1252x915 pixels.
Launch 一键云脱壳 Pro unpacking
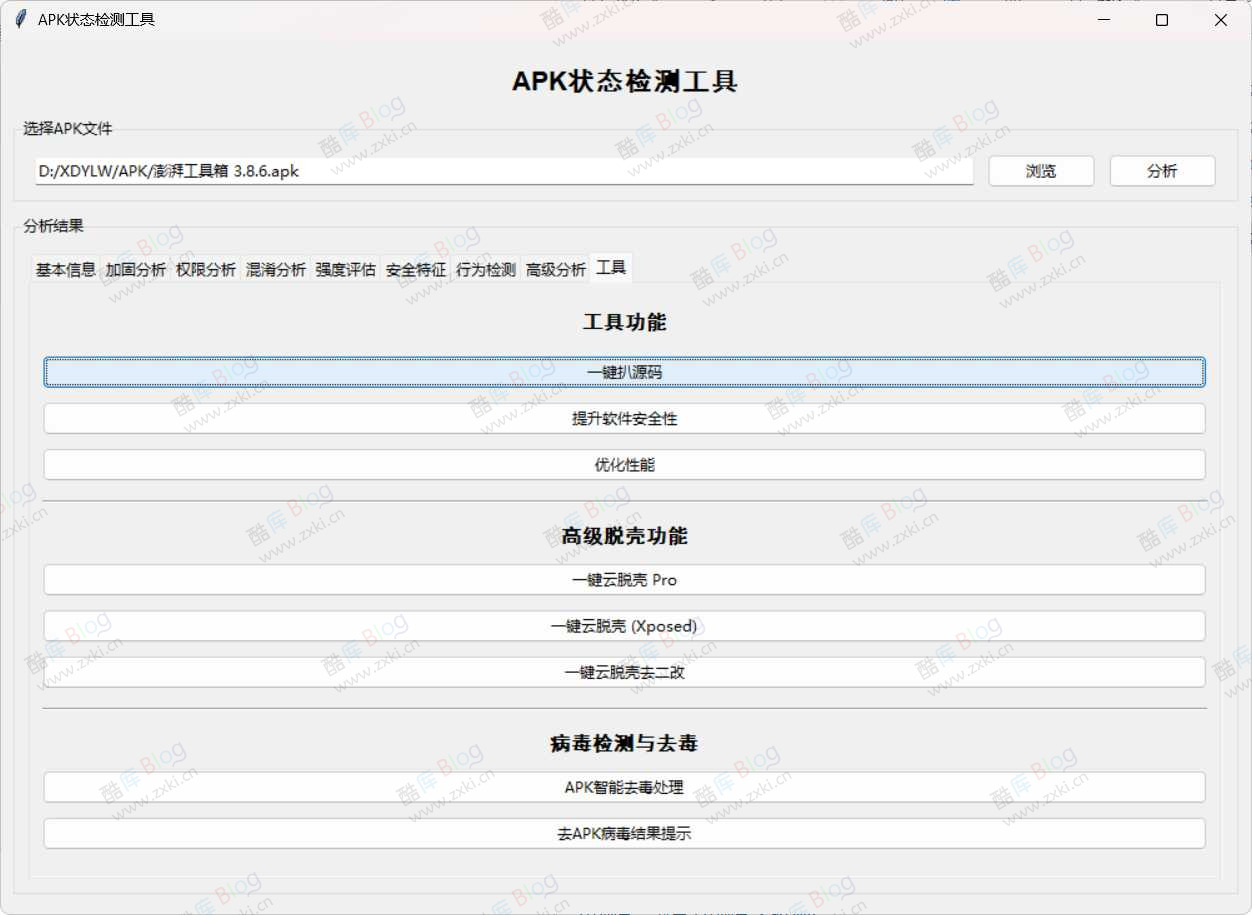click(624, 579)
